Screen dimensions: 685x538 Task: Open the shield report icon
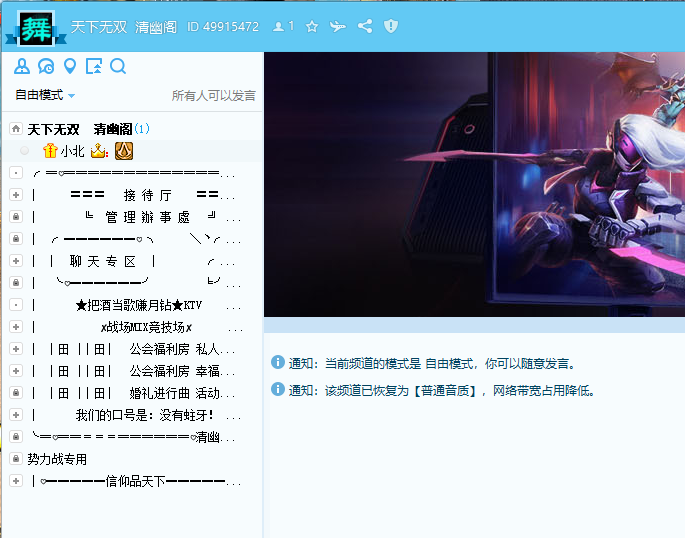click(391, 26)
